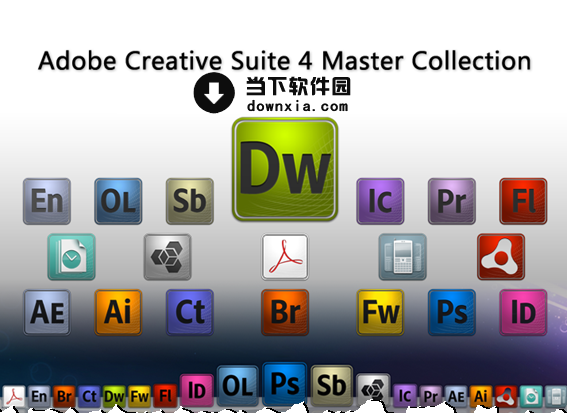Click Flash Fl icon in the dock

[165, 396]
